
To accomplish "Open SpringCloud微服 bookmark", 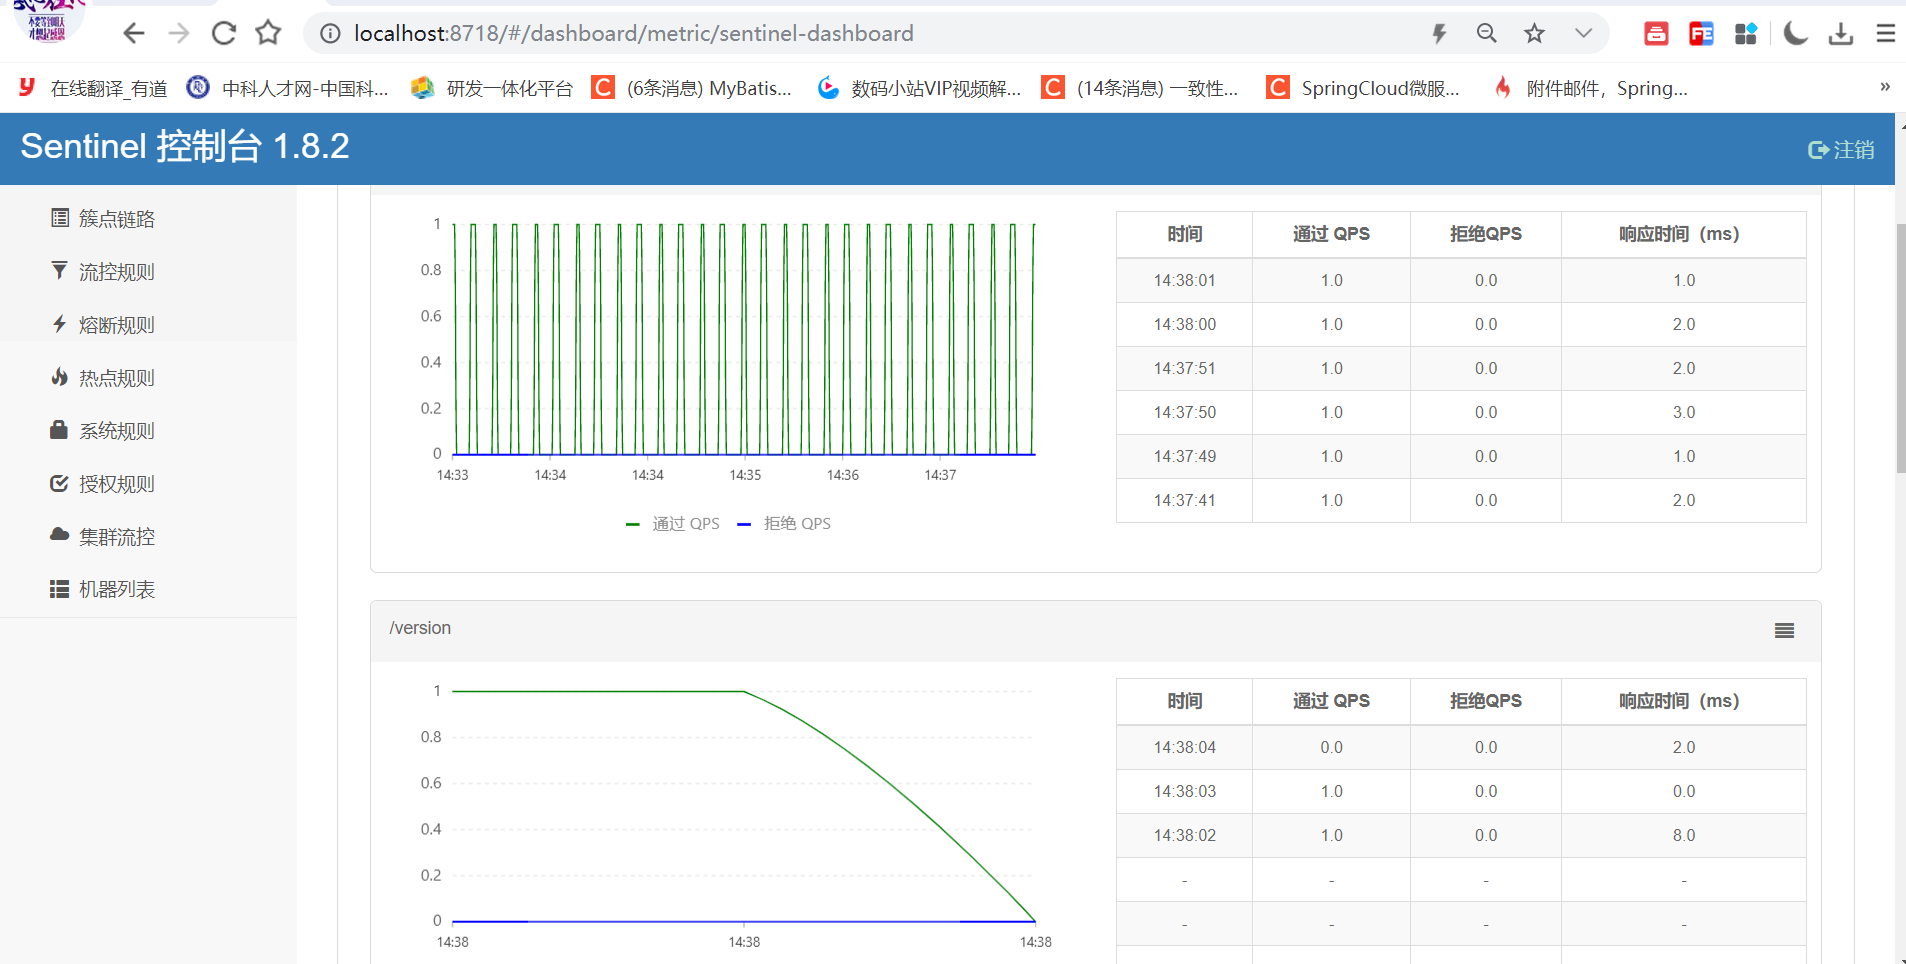I will tap(1363, 88).
